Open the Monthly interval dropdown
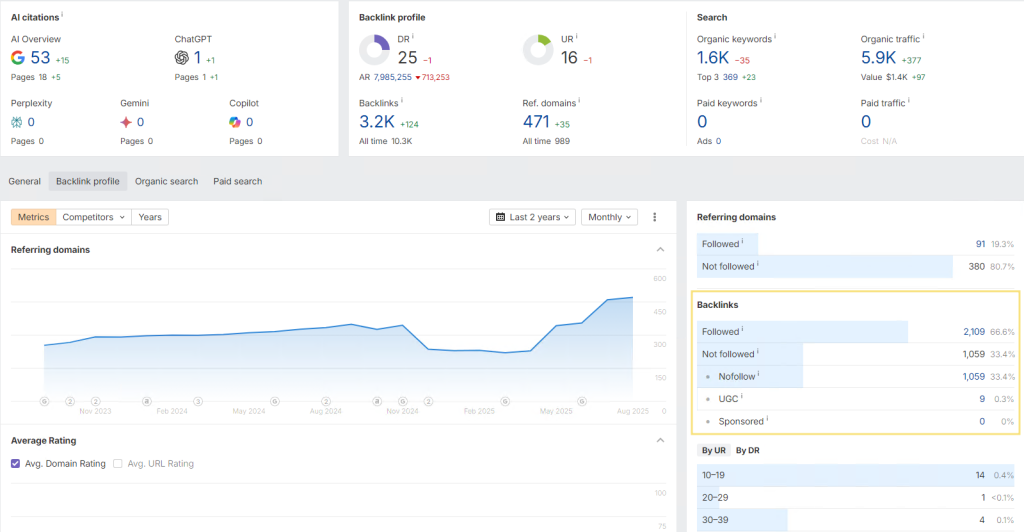The image size is (1024, 532). point(609,217)
